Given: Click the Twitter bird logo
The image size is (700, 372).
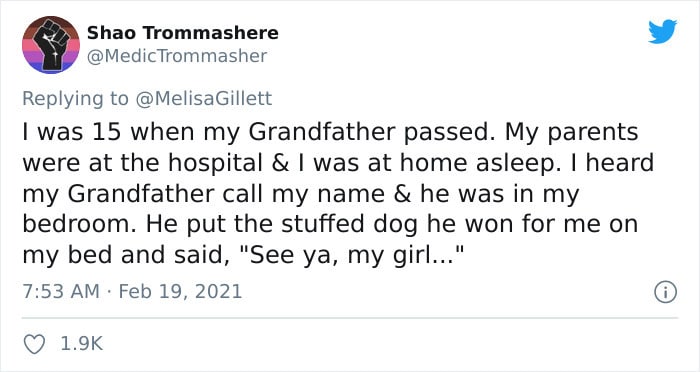Looking at the screenshot, I should (662, 32).
